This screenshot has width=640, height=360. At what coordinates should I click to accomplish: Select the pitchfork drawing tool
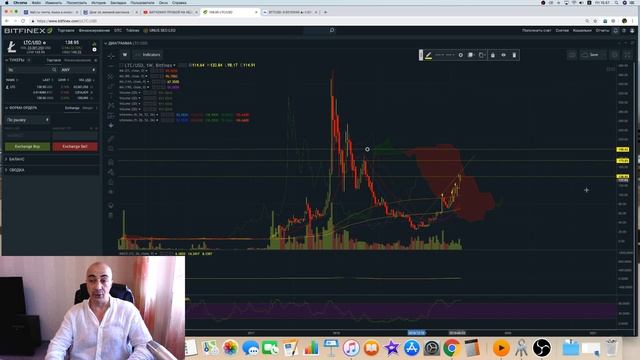tap(111, 76)
